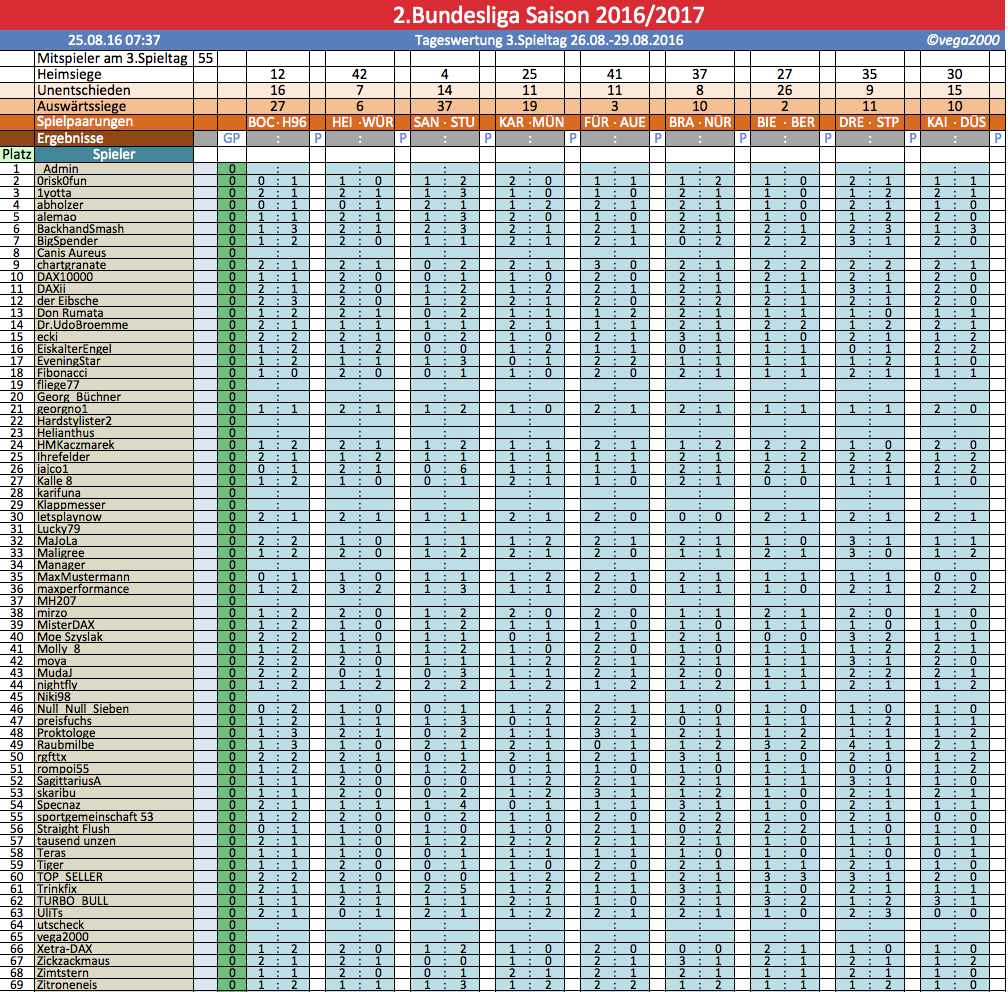Select the 'KAI · DÜS' match header
Viewport: 1008px width, 992px height.
pos(955,122)
